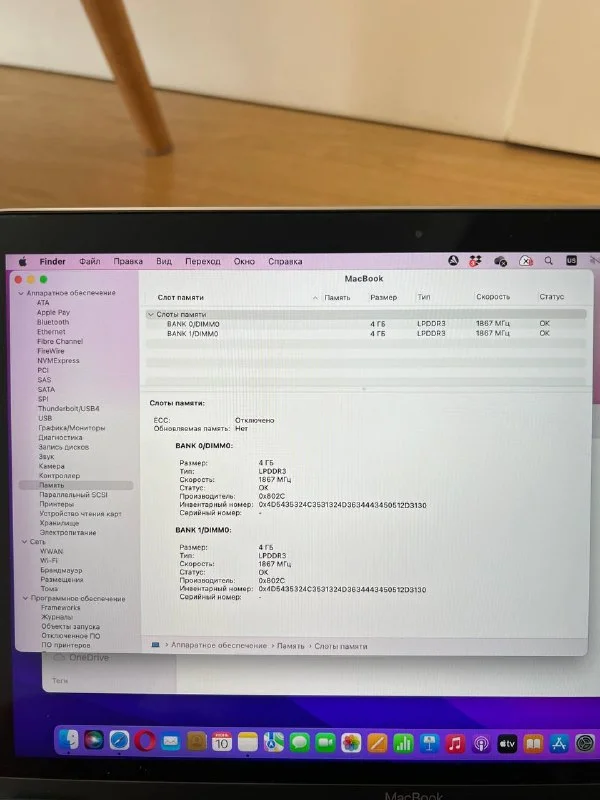Select Брандмауэр in the sidebar
The width and height of the screenshot is (600, 800).
pyautogui.click(x=61, y=570)
